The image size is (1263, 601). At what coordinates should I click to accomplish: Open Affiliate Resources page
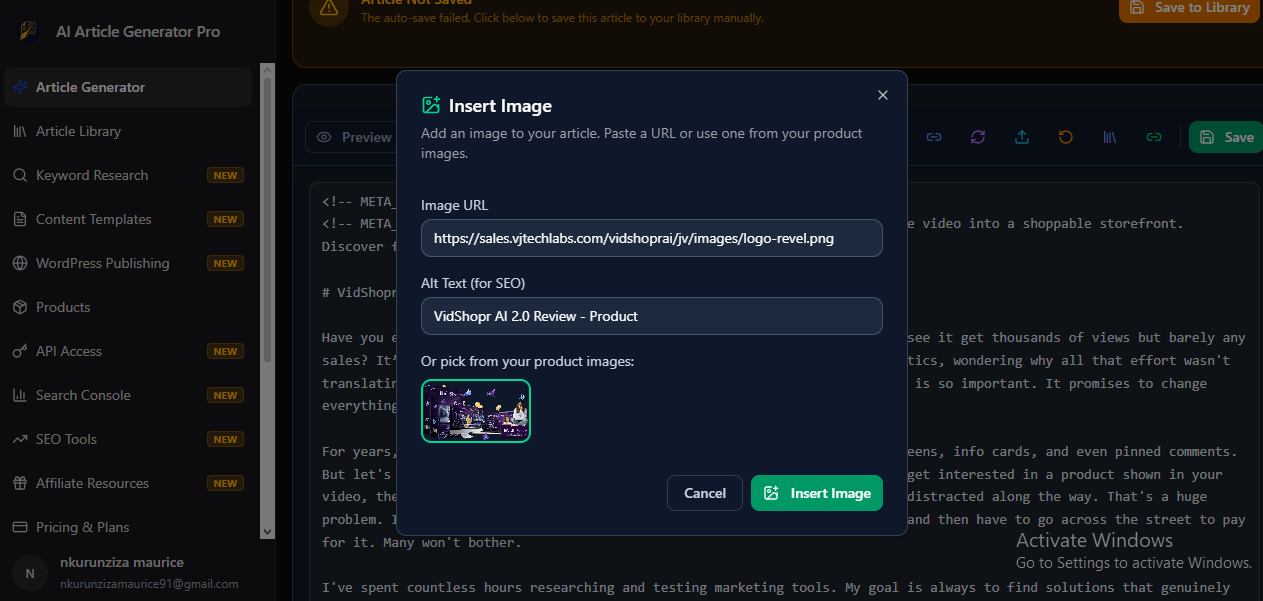coord(128,483)
